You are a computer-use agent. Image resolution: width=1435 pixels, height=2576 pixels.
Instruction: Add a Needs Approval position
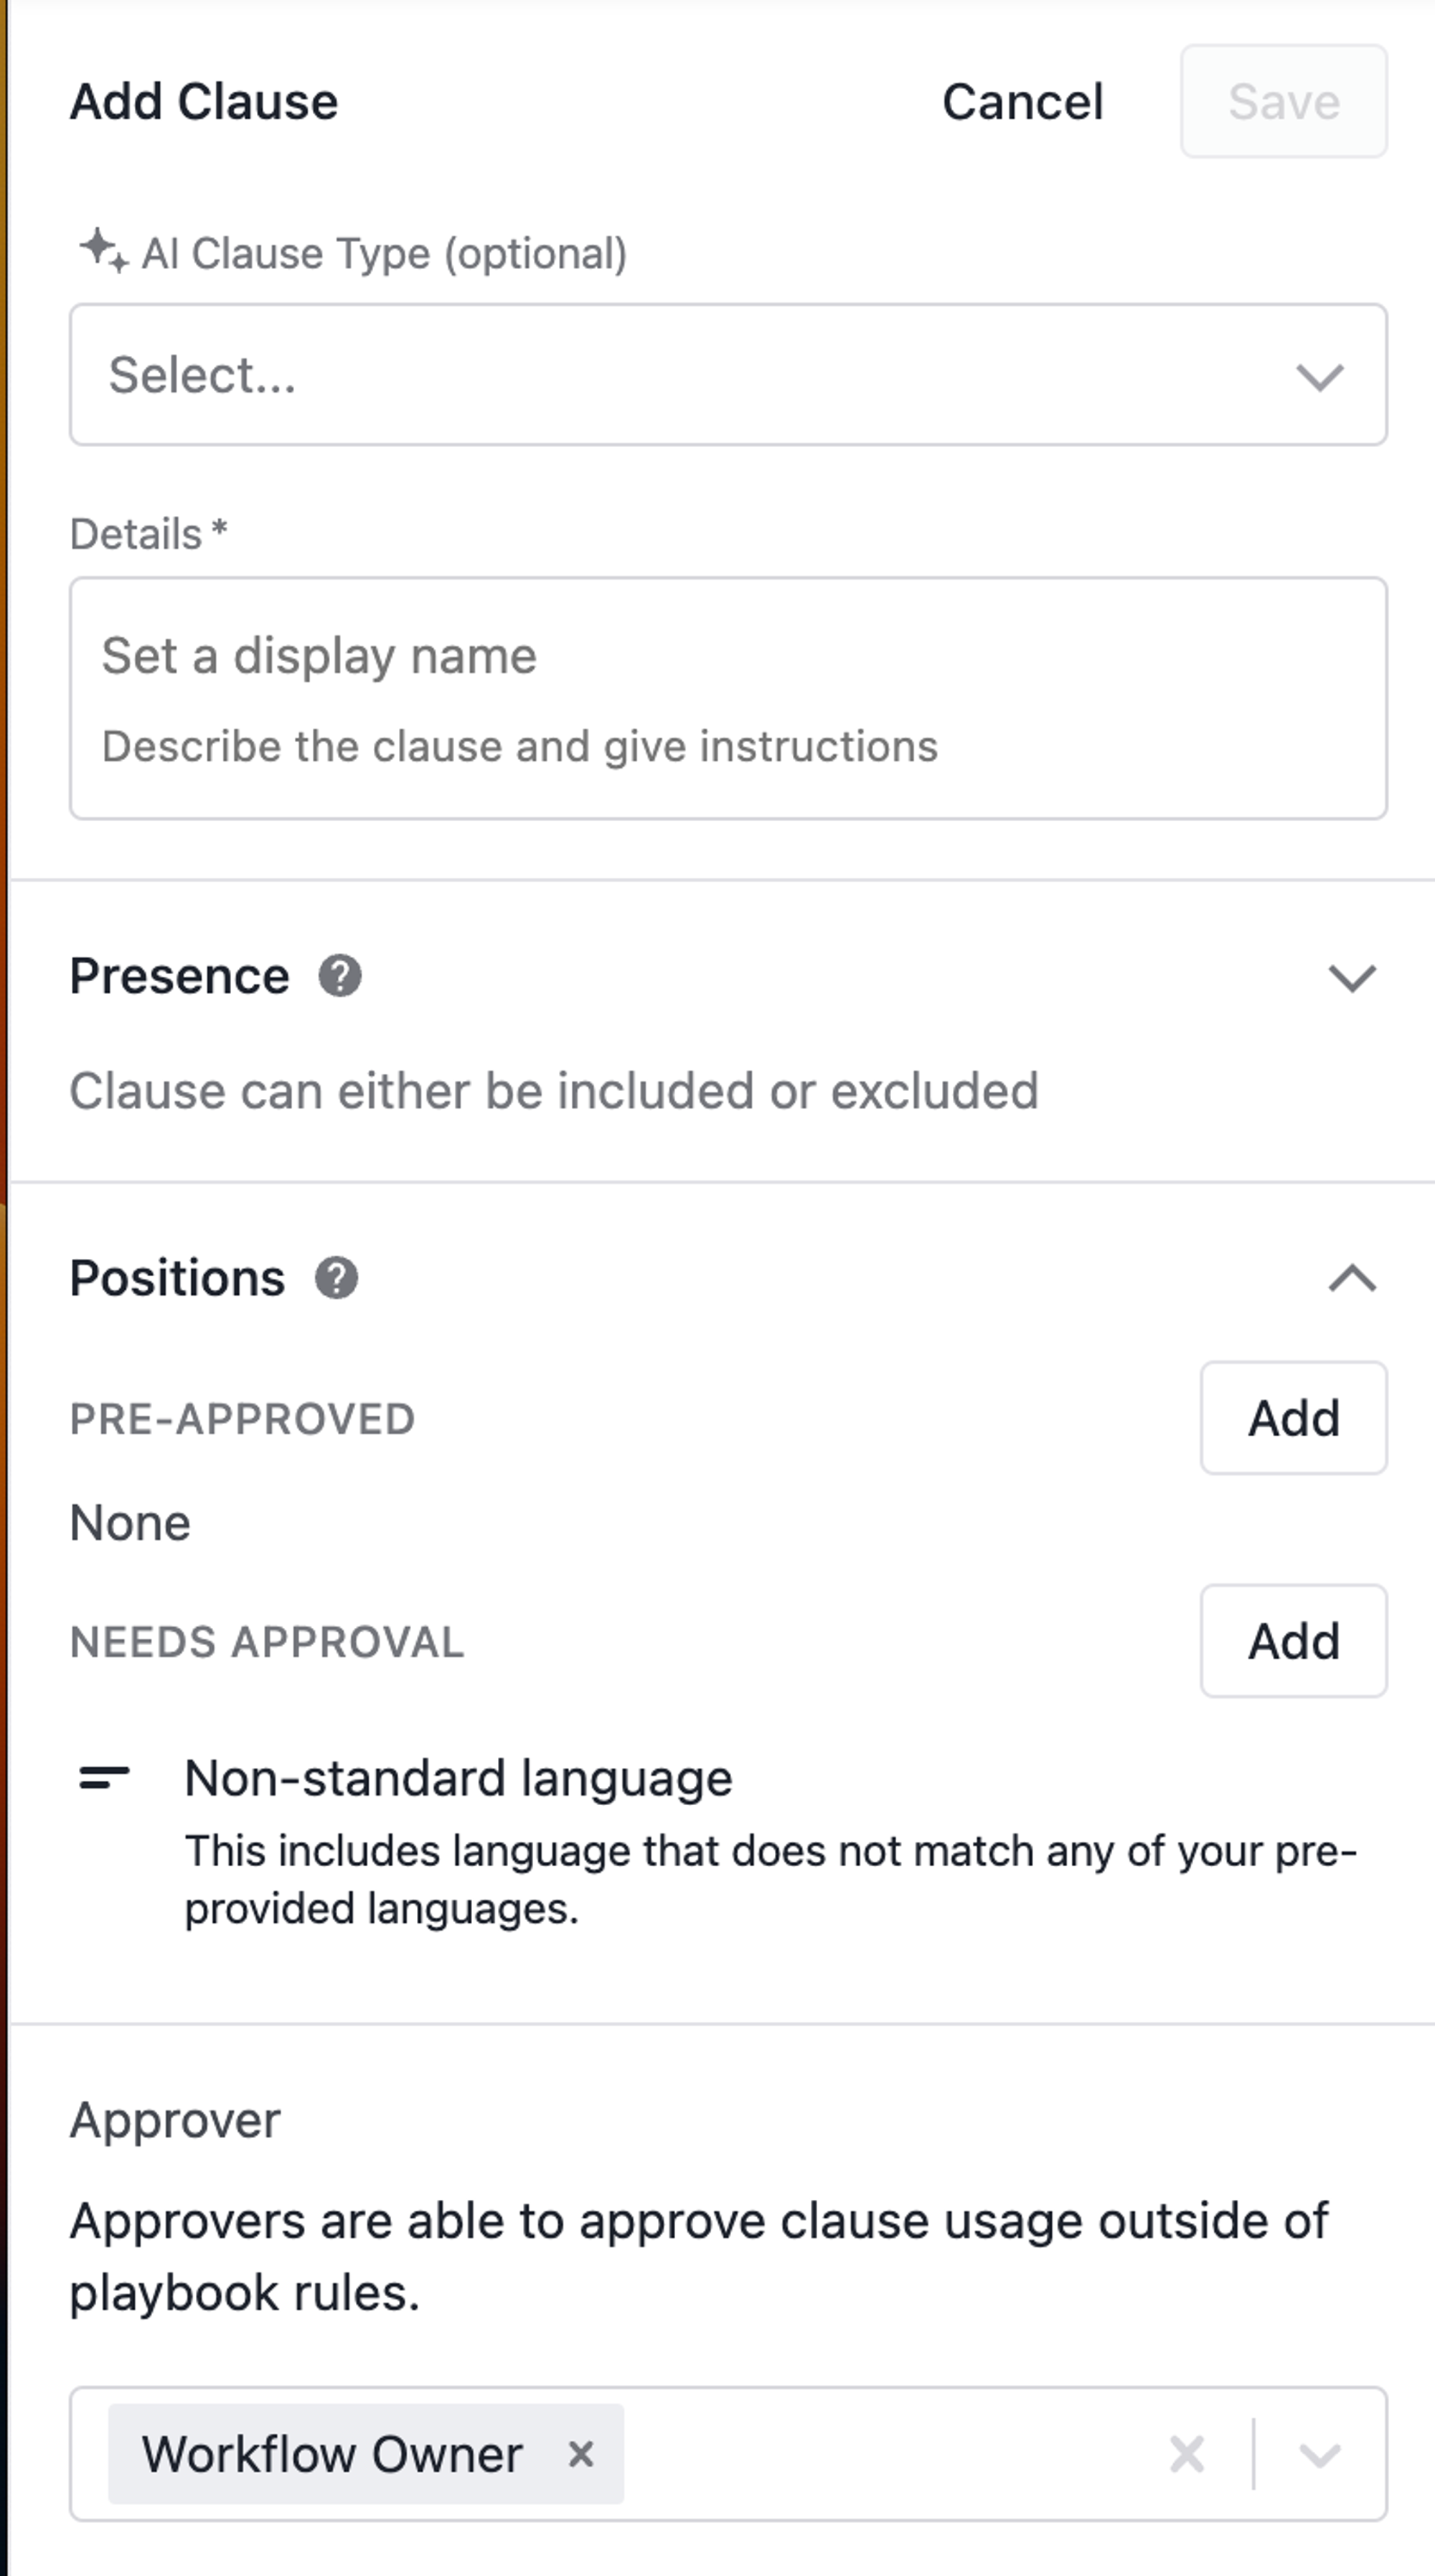click(x=1294, y=1641)
